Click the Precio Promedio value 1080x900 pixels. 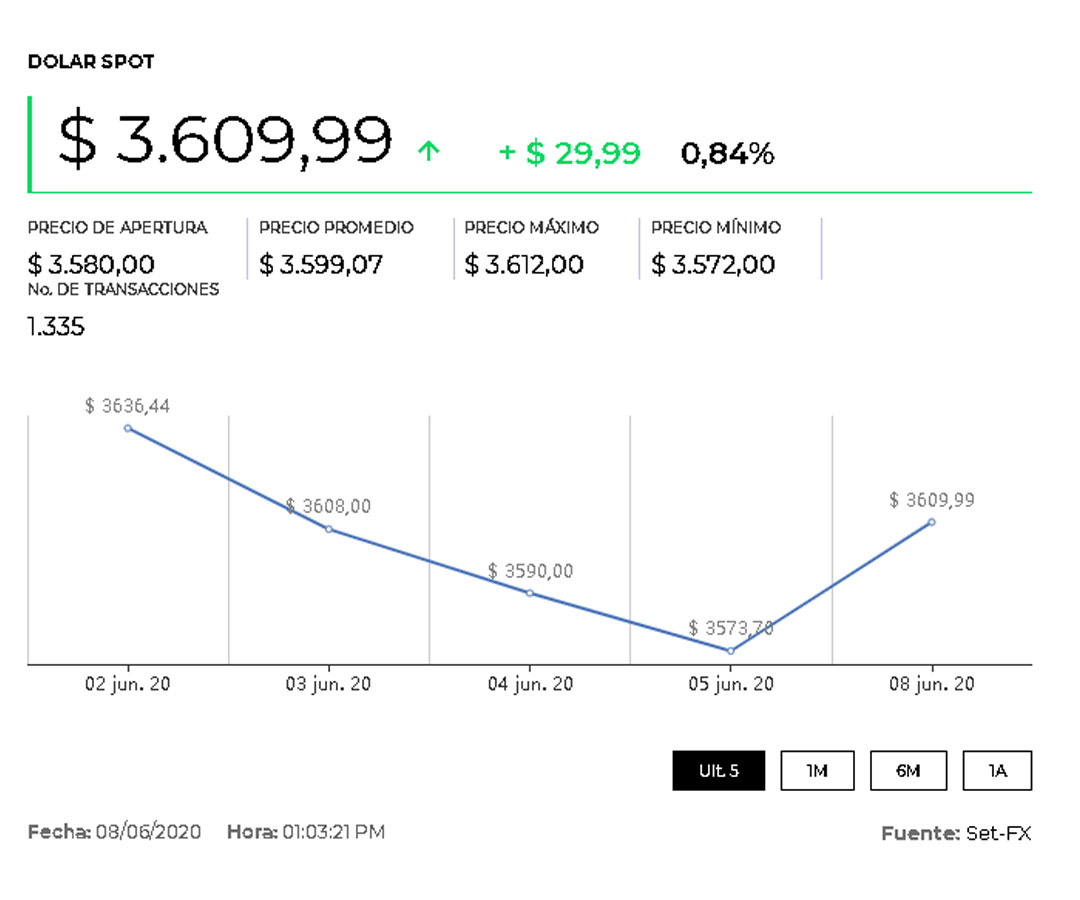(321, 265)
